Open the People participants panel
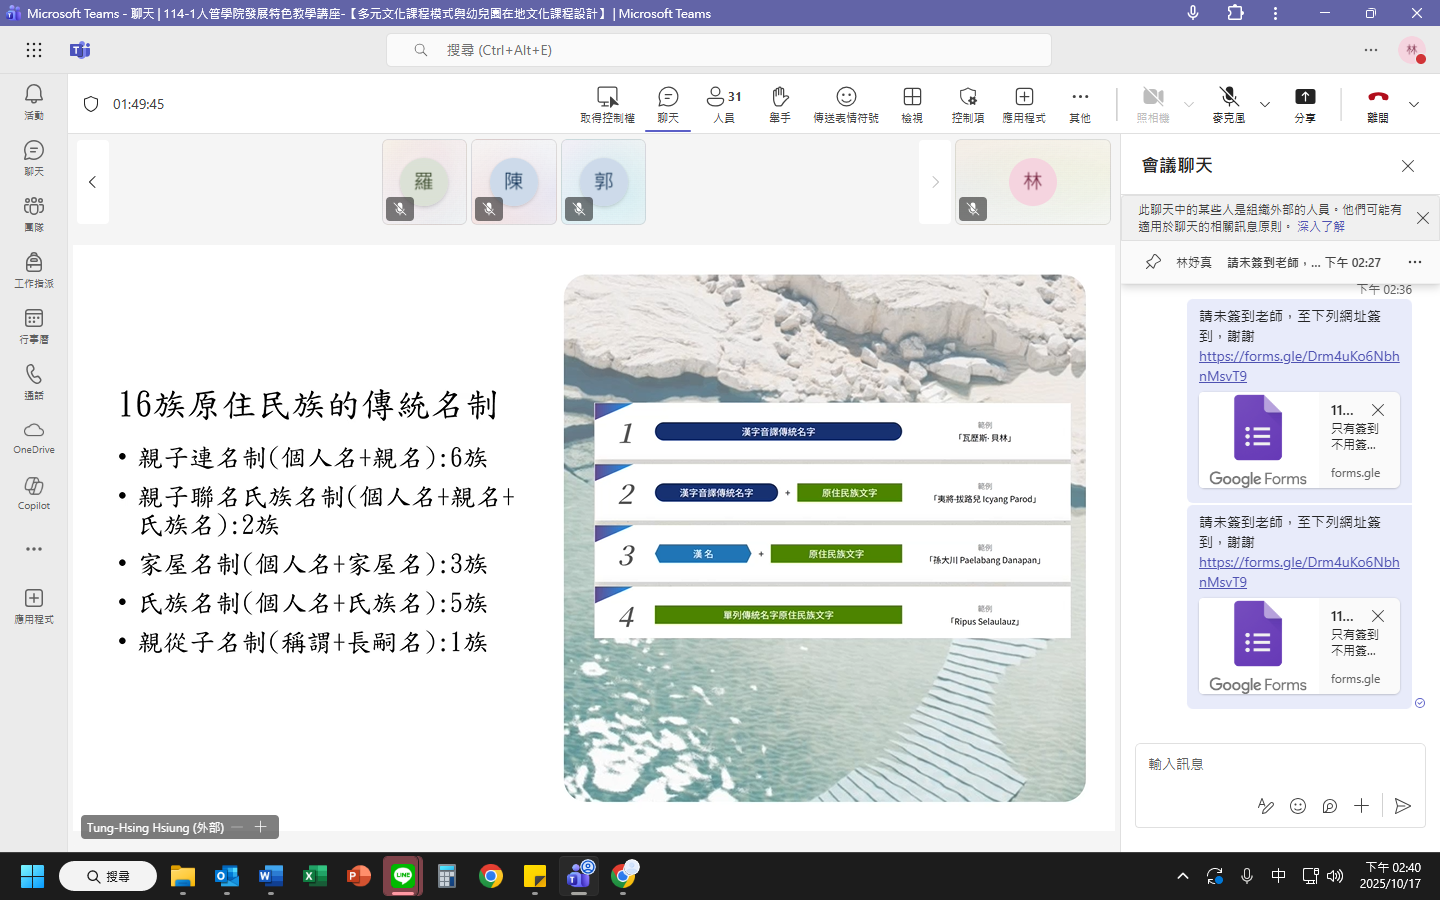Image resolution: width=1440 pixels, height=900 pixels. coord(724,104)
